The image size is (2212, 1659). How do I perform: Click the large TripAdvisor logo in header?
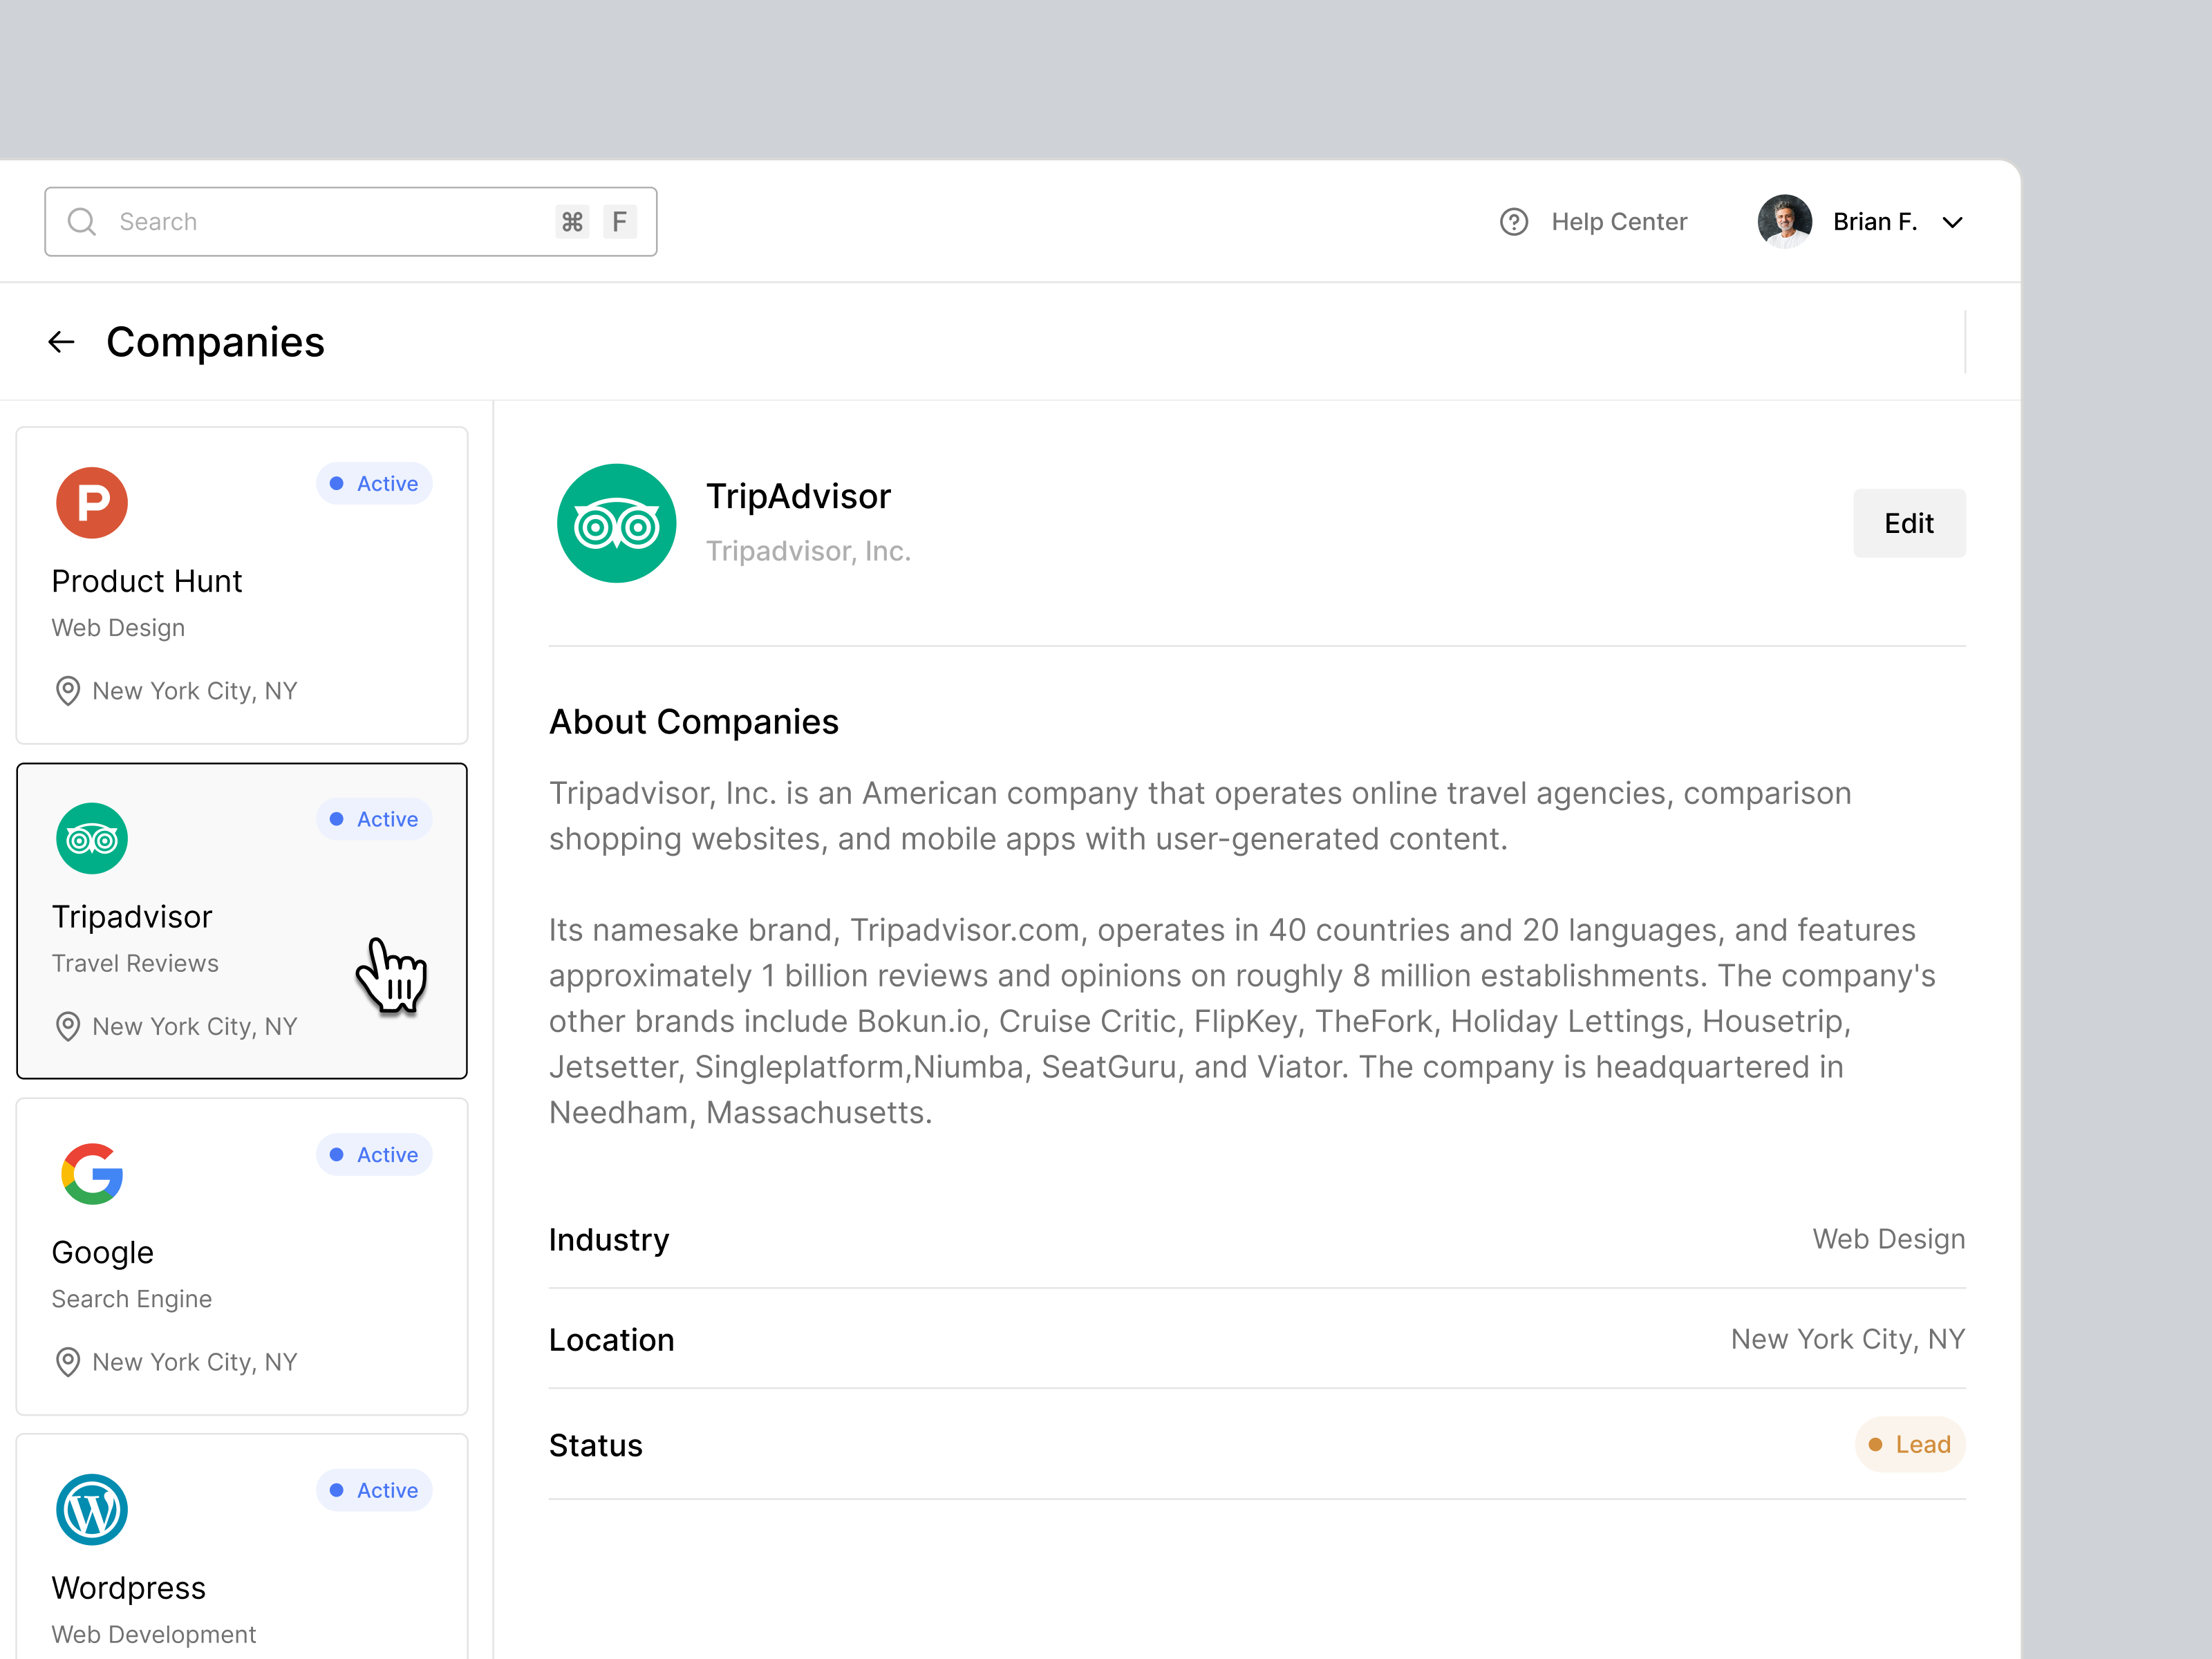(616, 523)
